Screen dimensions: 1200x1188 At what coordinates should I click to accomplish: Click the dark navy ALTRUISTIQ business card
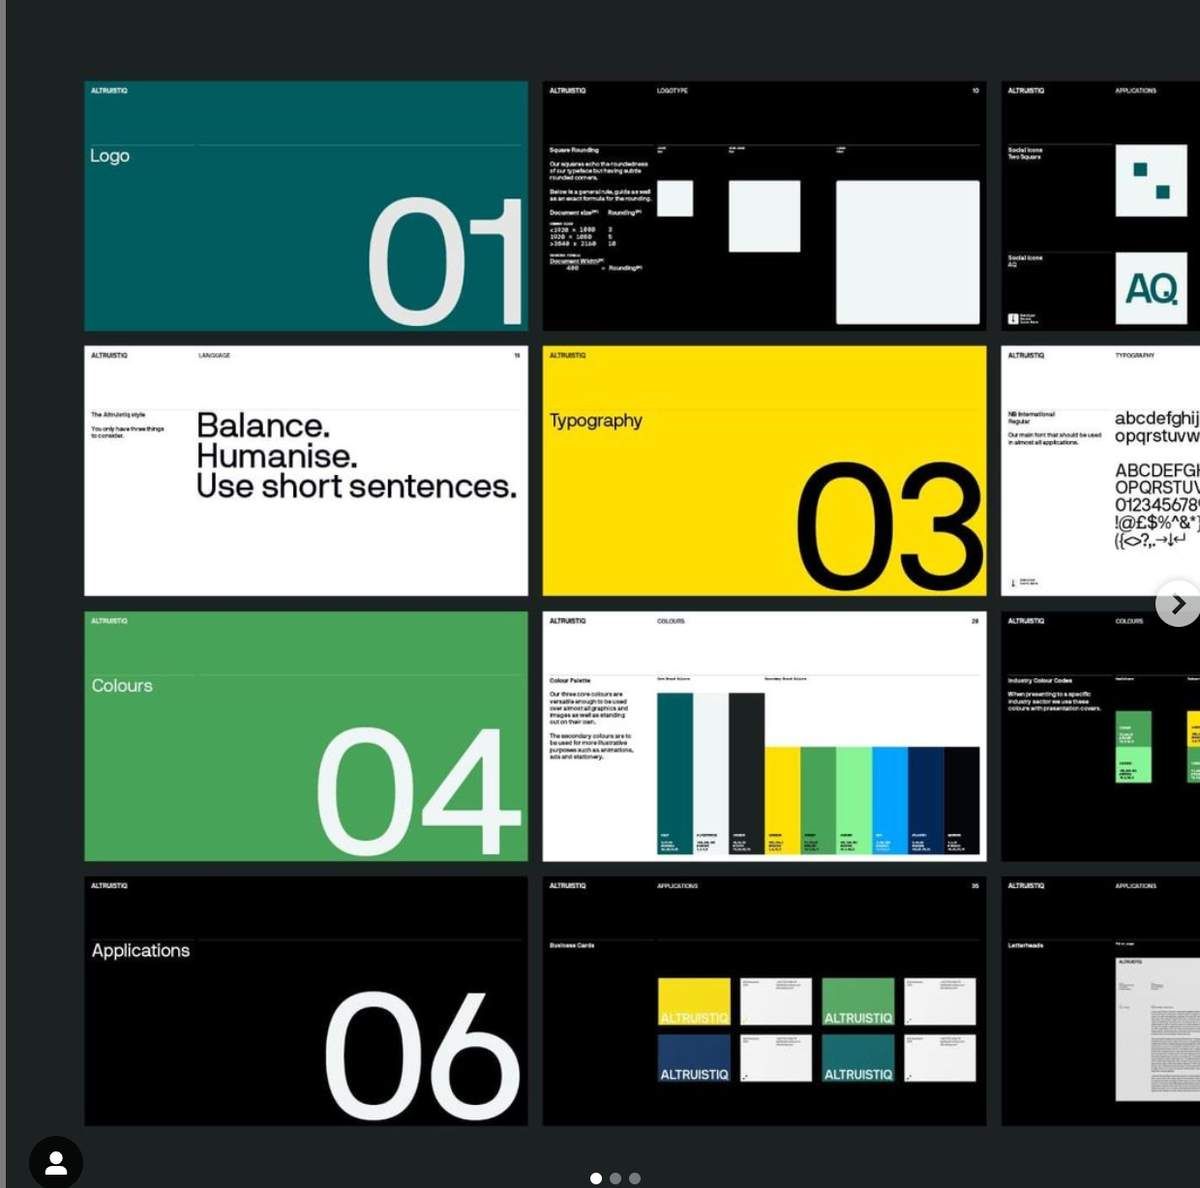click(693, 1057)
